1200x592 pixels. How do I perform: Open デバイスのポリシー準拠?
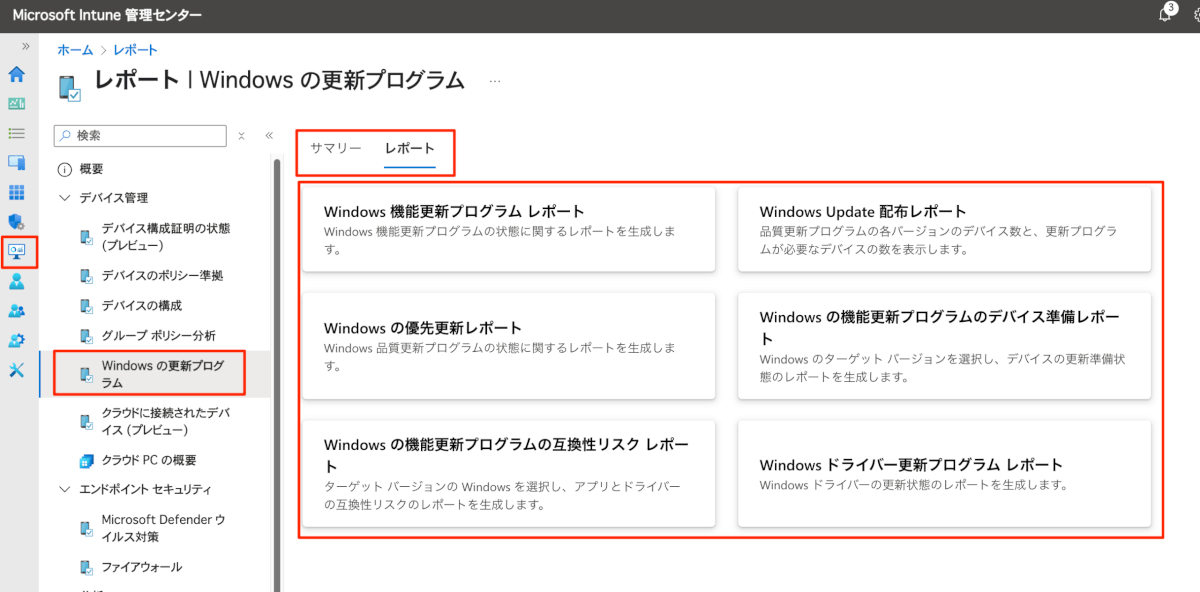162,275
